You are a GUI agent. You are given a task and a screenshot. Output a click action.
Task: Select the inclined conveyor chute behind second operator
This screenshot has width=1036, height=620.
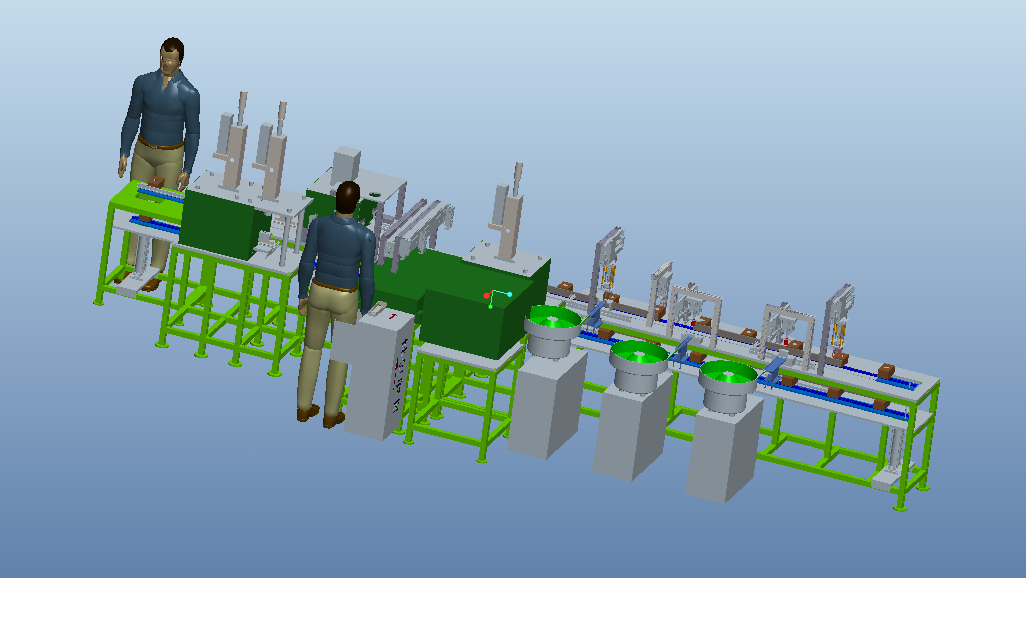[x=415, y=228]
